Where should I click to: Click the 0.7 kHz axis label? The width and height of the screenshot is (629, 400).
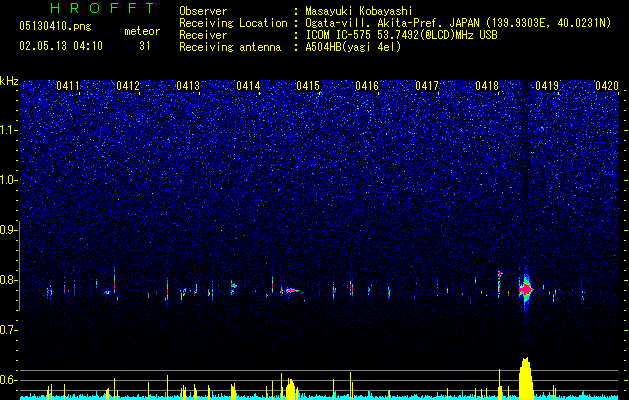[x=9, y=330]
